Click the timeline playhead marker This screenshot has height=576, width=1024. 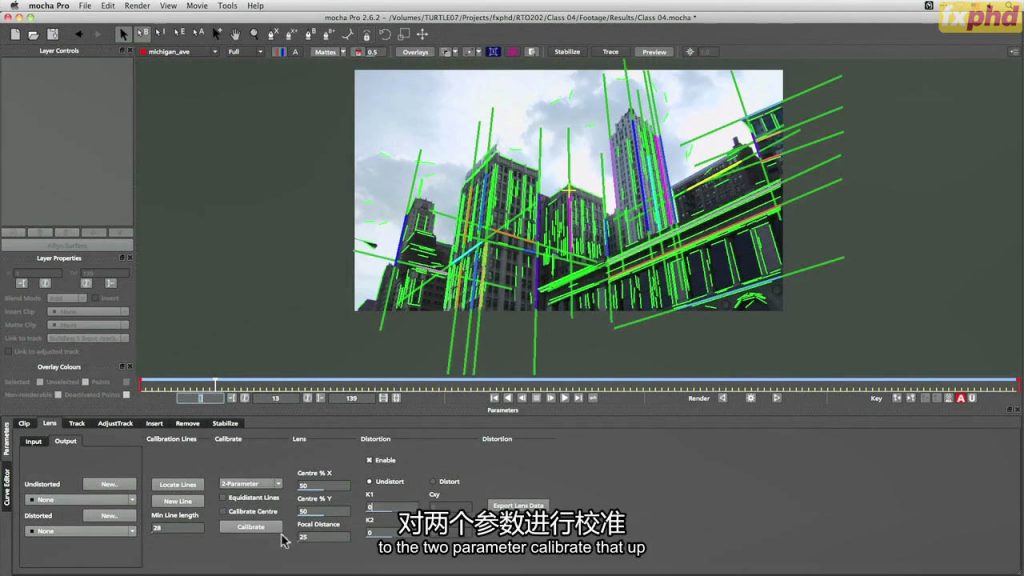pyautogui.click(x=215, y=383)
